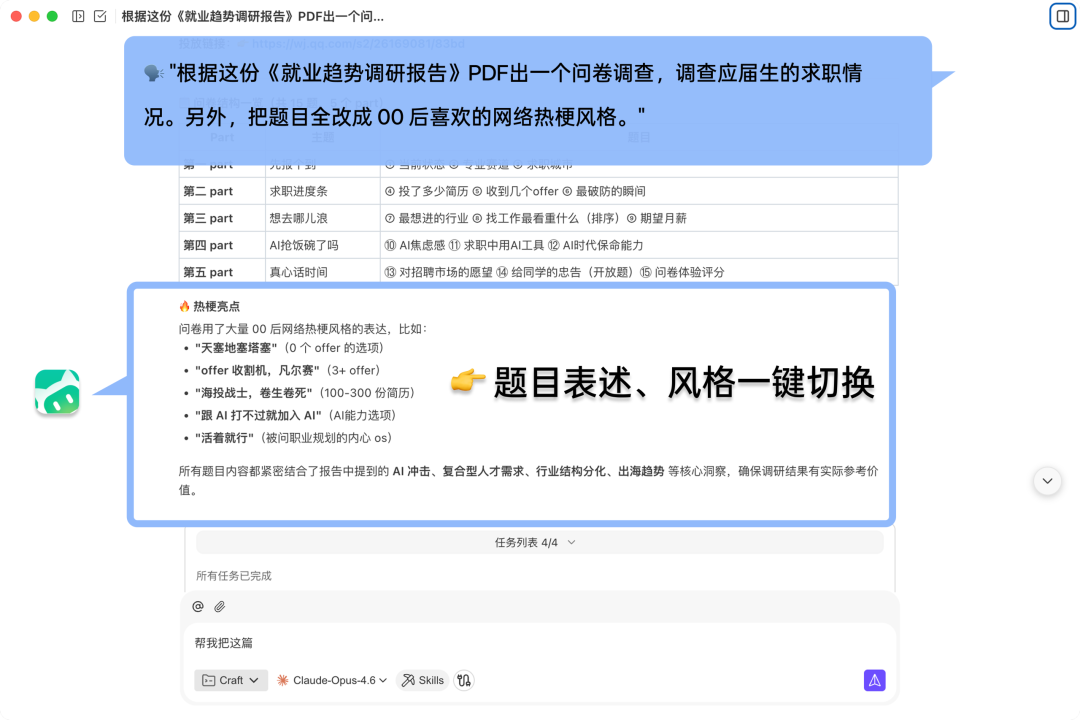
Task: Click the 问卷用了大量 00 后网络热梗 sentence
Action: coord(303,329)
